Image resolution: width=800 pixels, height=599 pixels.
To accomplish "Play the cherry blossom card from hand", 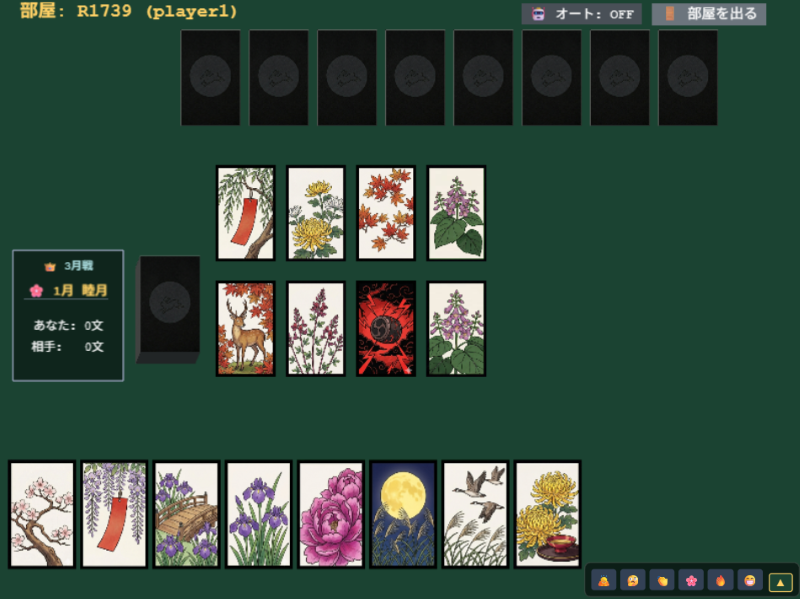I will point(42,514).
